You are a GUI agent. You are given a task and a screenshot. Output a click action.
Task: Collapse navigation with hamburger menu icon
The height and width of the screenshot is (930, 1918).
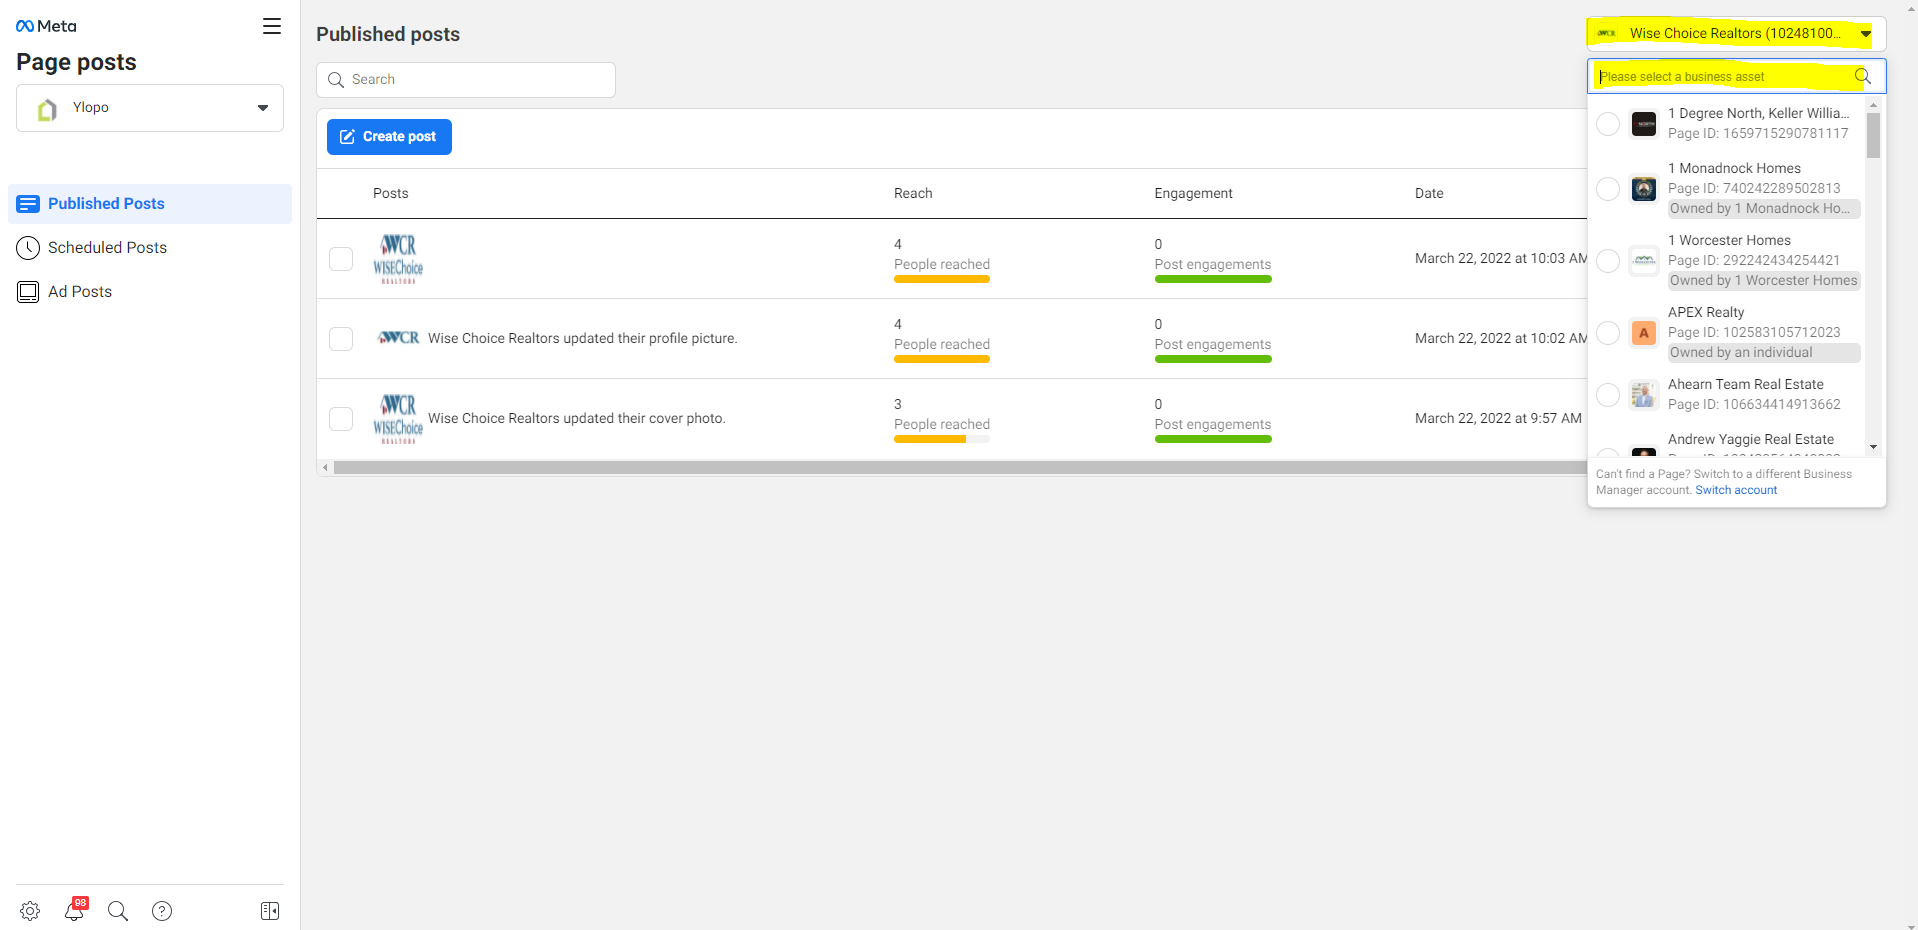click(x=272, y=26)
